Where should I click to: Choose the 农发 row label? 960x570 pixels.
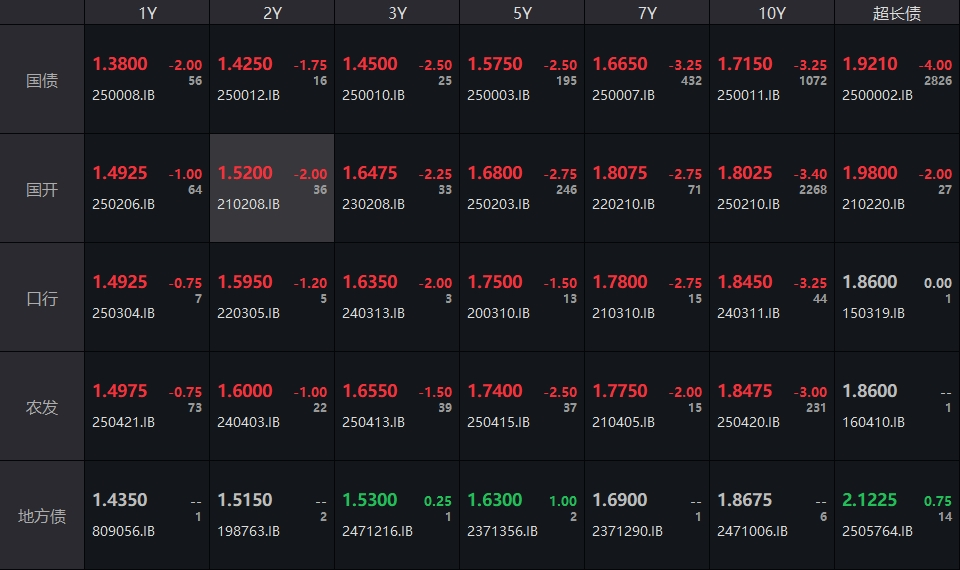tap(42, 407)
